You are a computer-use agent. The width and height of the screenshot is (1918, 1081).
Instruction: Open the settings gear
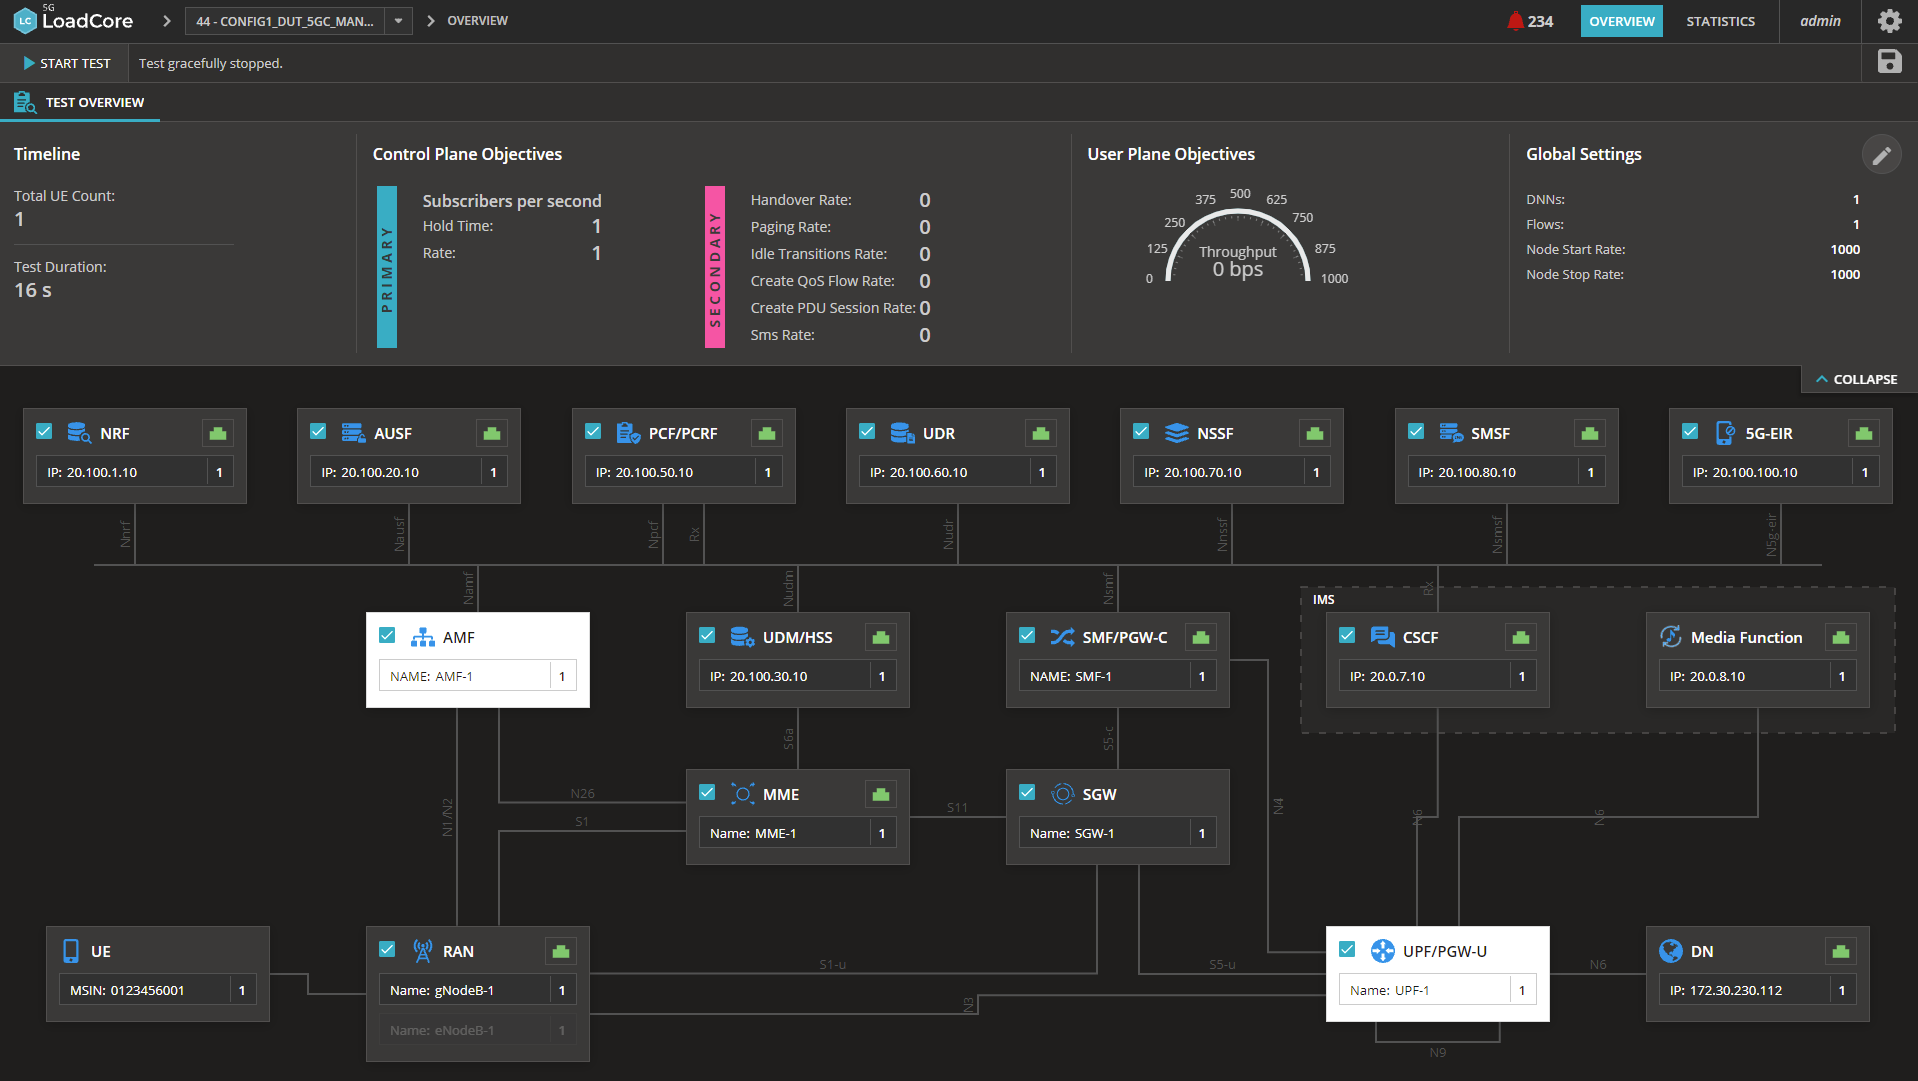click(1890, 20)
